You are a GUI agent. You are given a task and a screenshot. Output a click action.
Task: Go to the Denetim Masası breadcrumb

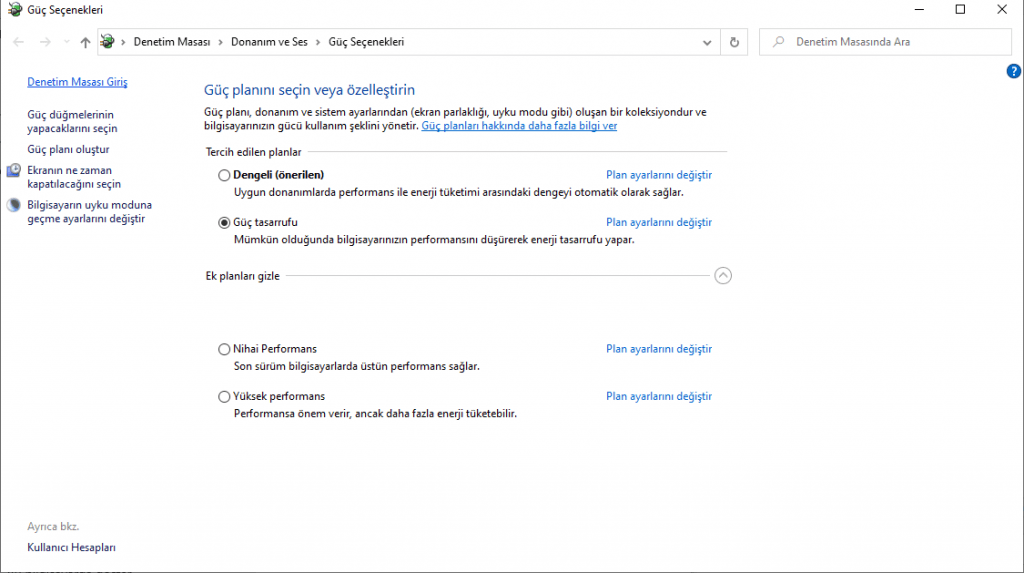click(x=172, y=42)
